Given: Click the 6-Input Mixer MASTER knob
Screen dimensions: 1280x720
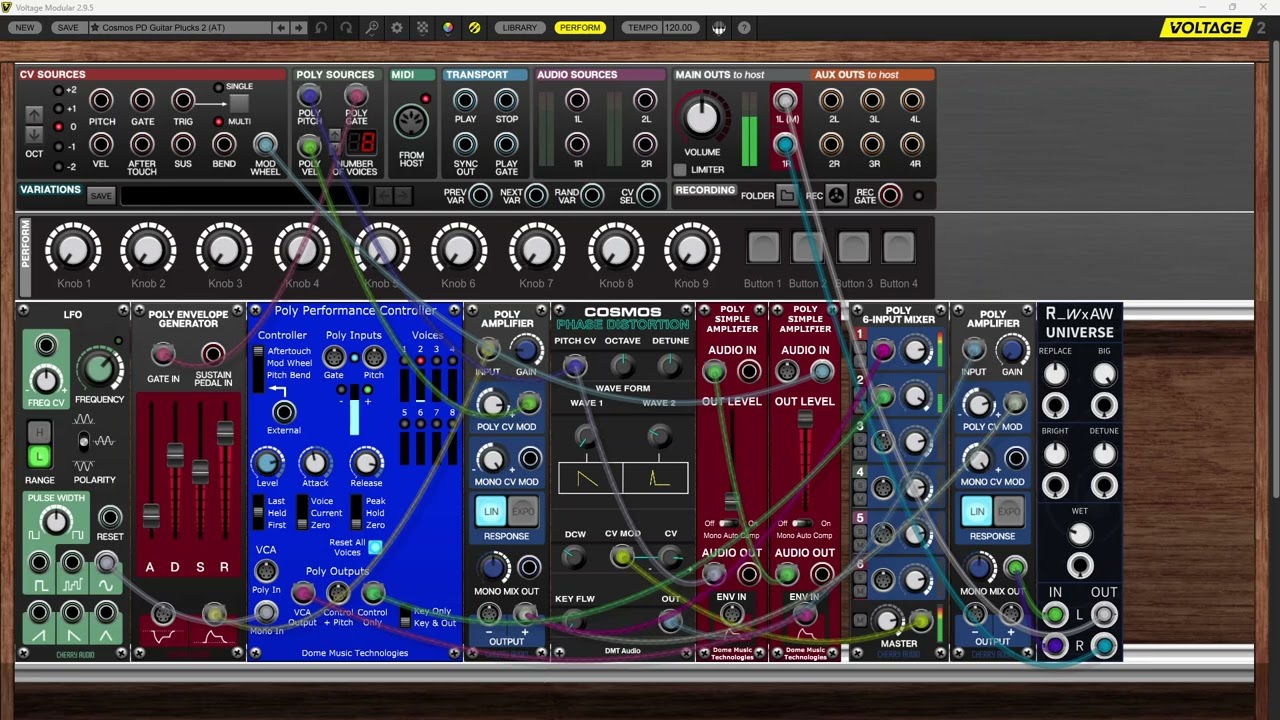Looking at the screenshot, I should (886, 621).
